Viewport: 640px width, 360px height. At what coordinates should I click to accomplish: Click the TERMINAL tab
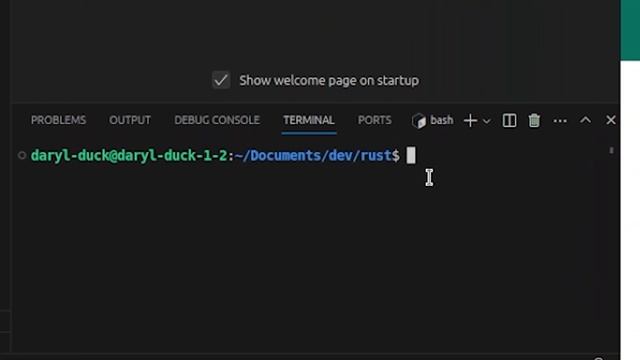tap(309, 120)
